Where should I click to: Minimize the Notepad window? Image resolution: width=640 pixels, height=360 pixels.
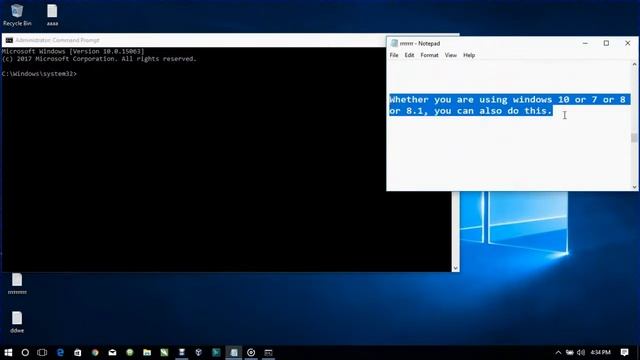click(585, 43)
